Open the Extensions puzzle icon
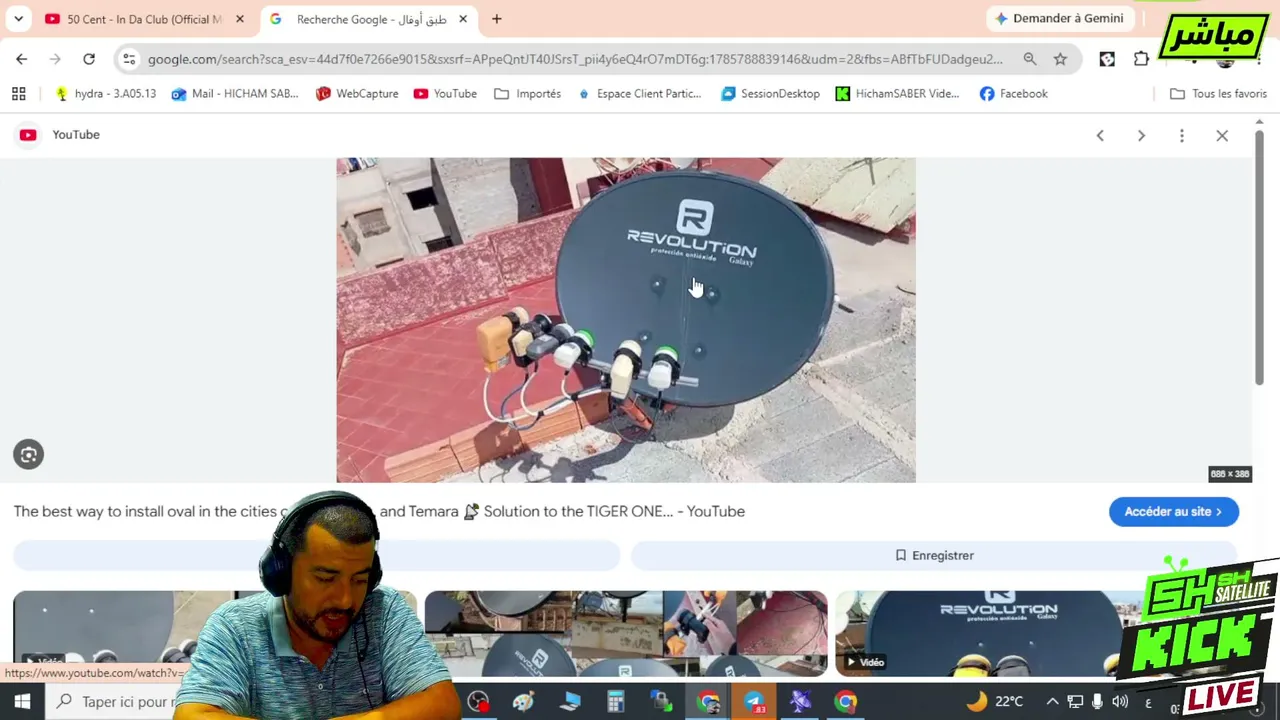 pyautogui.click(x=1141, y=59)
